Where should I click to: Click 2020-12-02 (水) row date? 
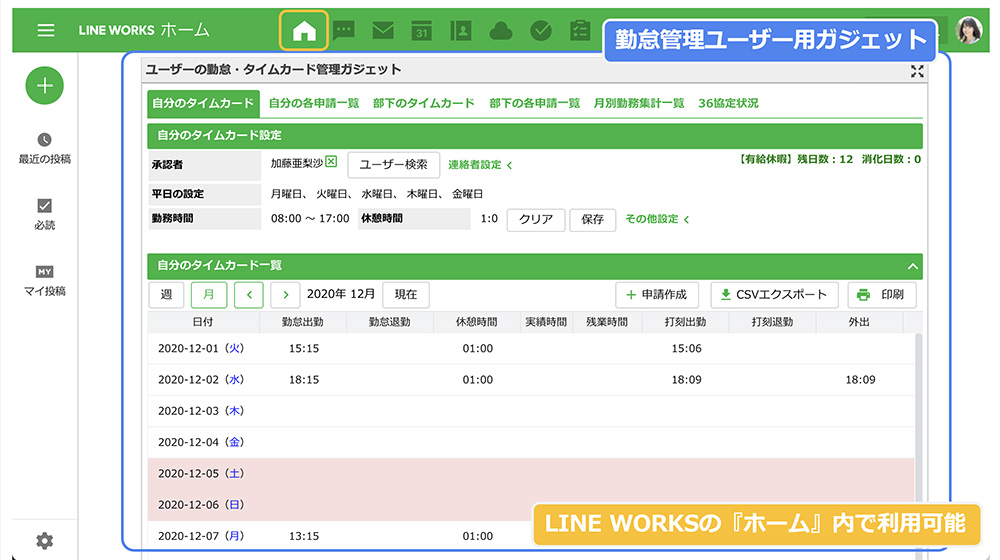pyautogui.click(x=201, y=379)
